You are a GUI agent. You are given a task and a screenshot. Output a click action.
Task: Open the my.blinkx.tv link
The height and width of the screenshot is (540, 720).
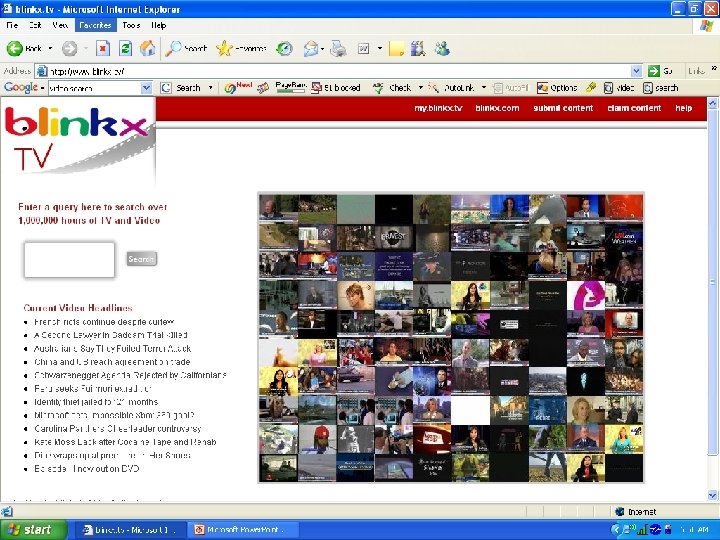tap(438, 108)
